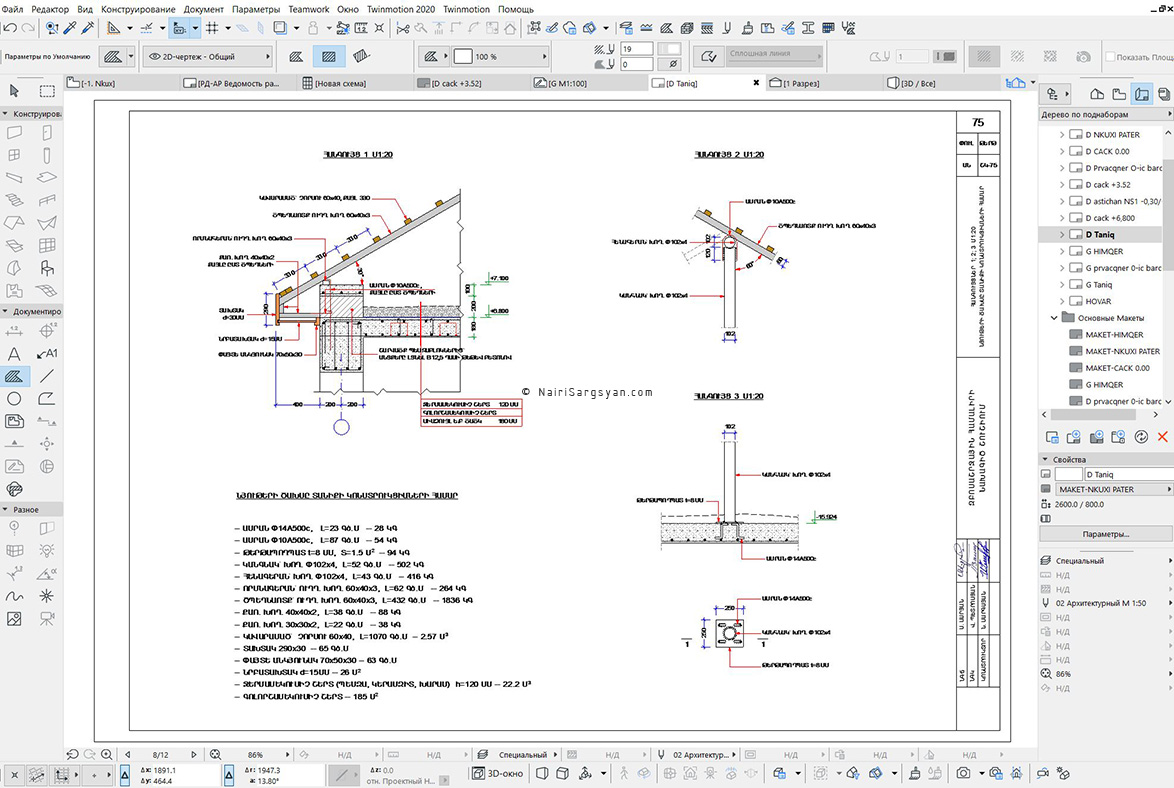Open the Project Map navigator icon
This screenshot has height=788, width=1174.
tap(1097, 94)
